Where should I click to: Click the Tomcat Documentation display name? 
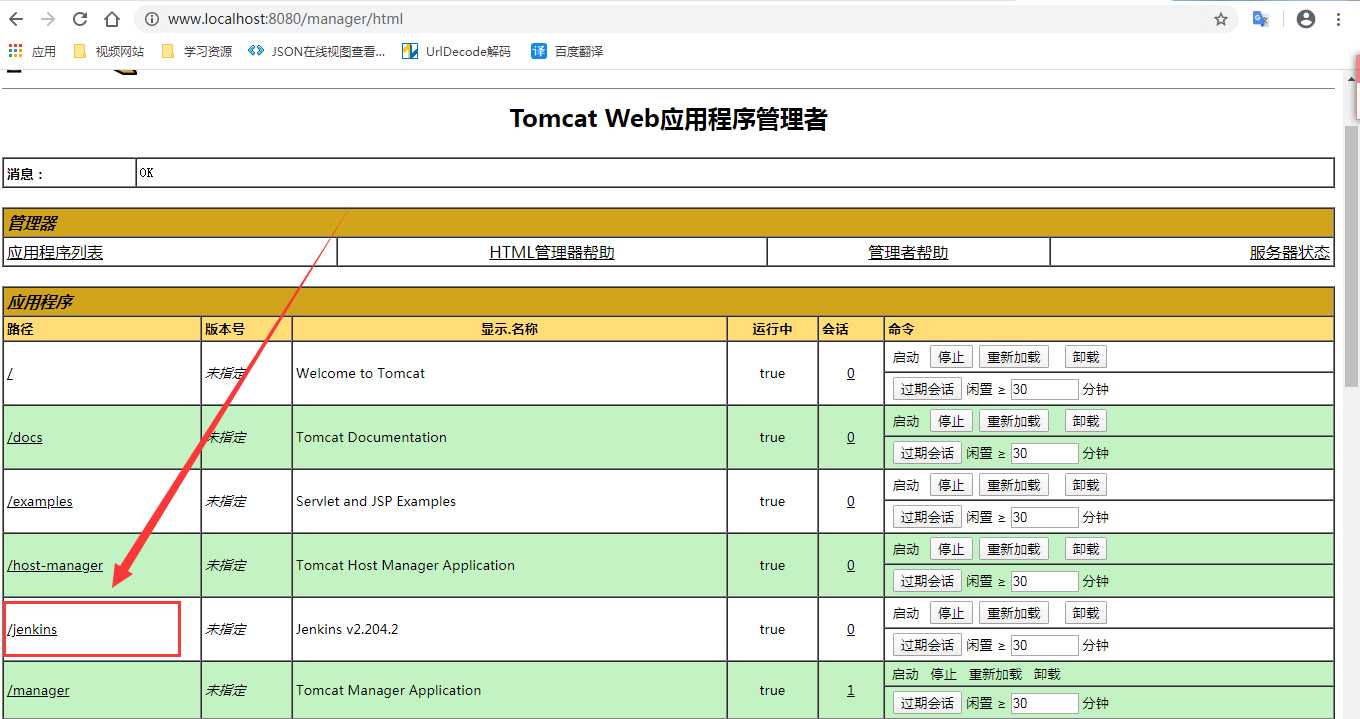click(x=371, y=437)
